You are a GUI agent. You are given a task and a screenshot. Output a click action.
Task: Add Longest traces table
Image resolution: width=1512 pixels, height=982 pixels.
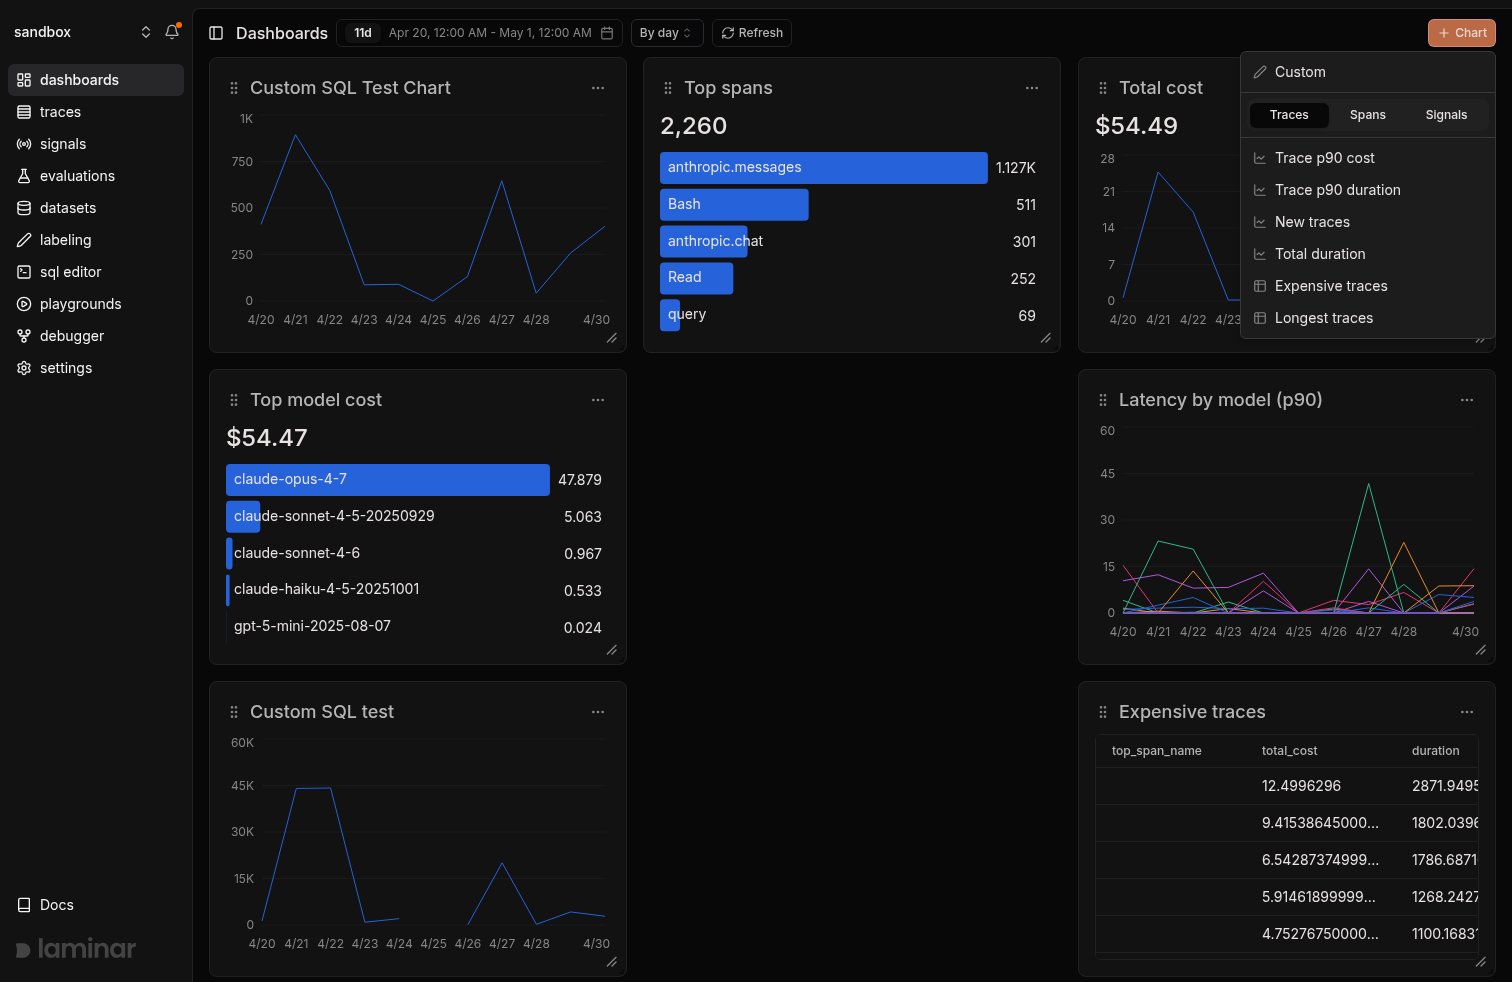point(1367,318)
